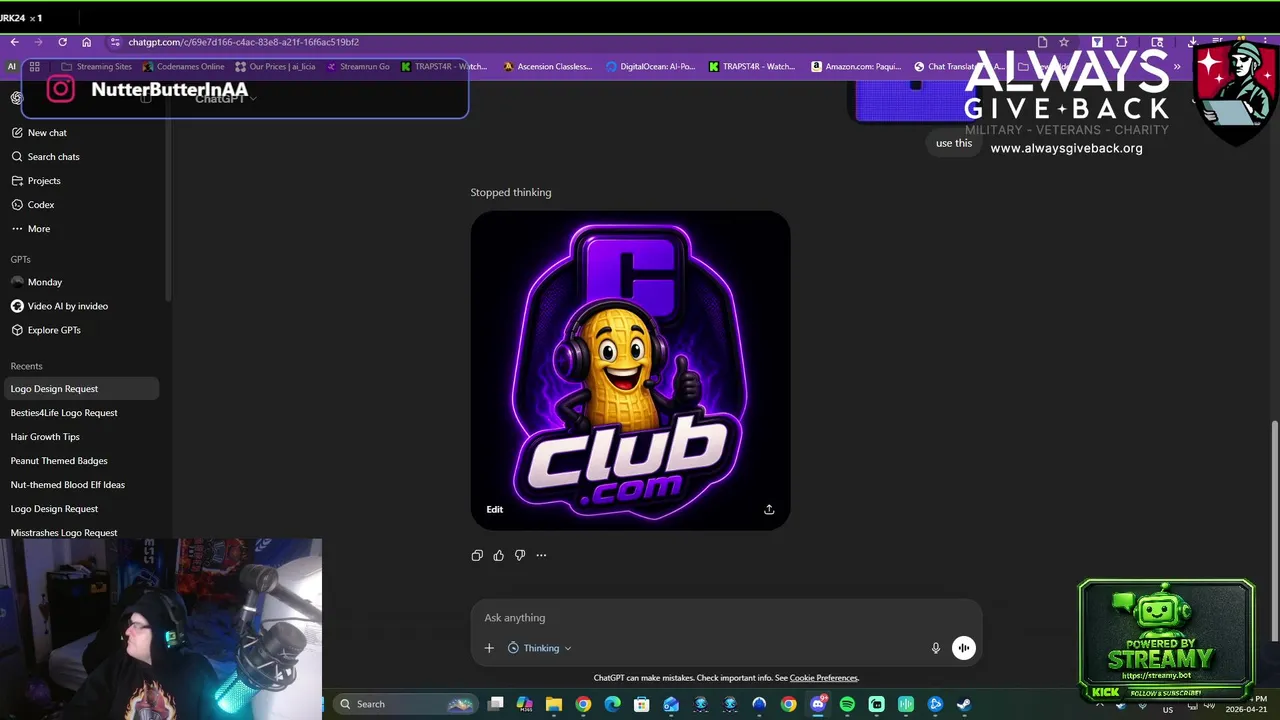Open Microsoft Edge from the taskbar
Viewport: 1280px width, 720px height.
point(612,704)
